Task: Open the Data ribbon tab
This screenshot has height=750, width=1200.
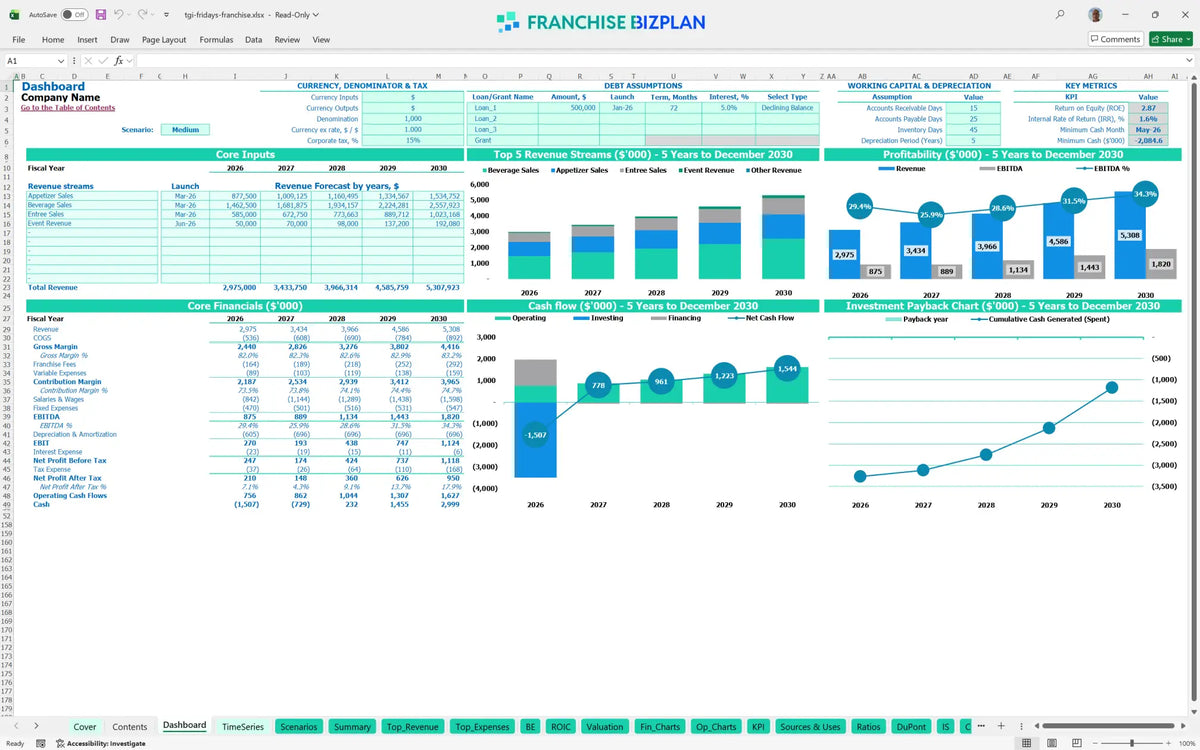Action: pos(254,40)
